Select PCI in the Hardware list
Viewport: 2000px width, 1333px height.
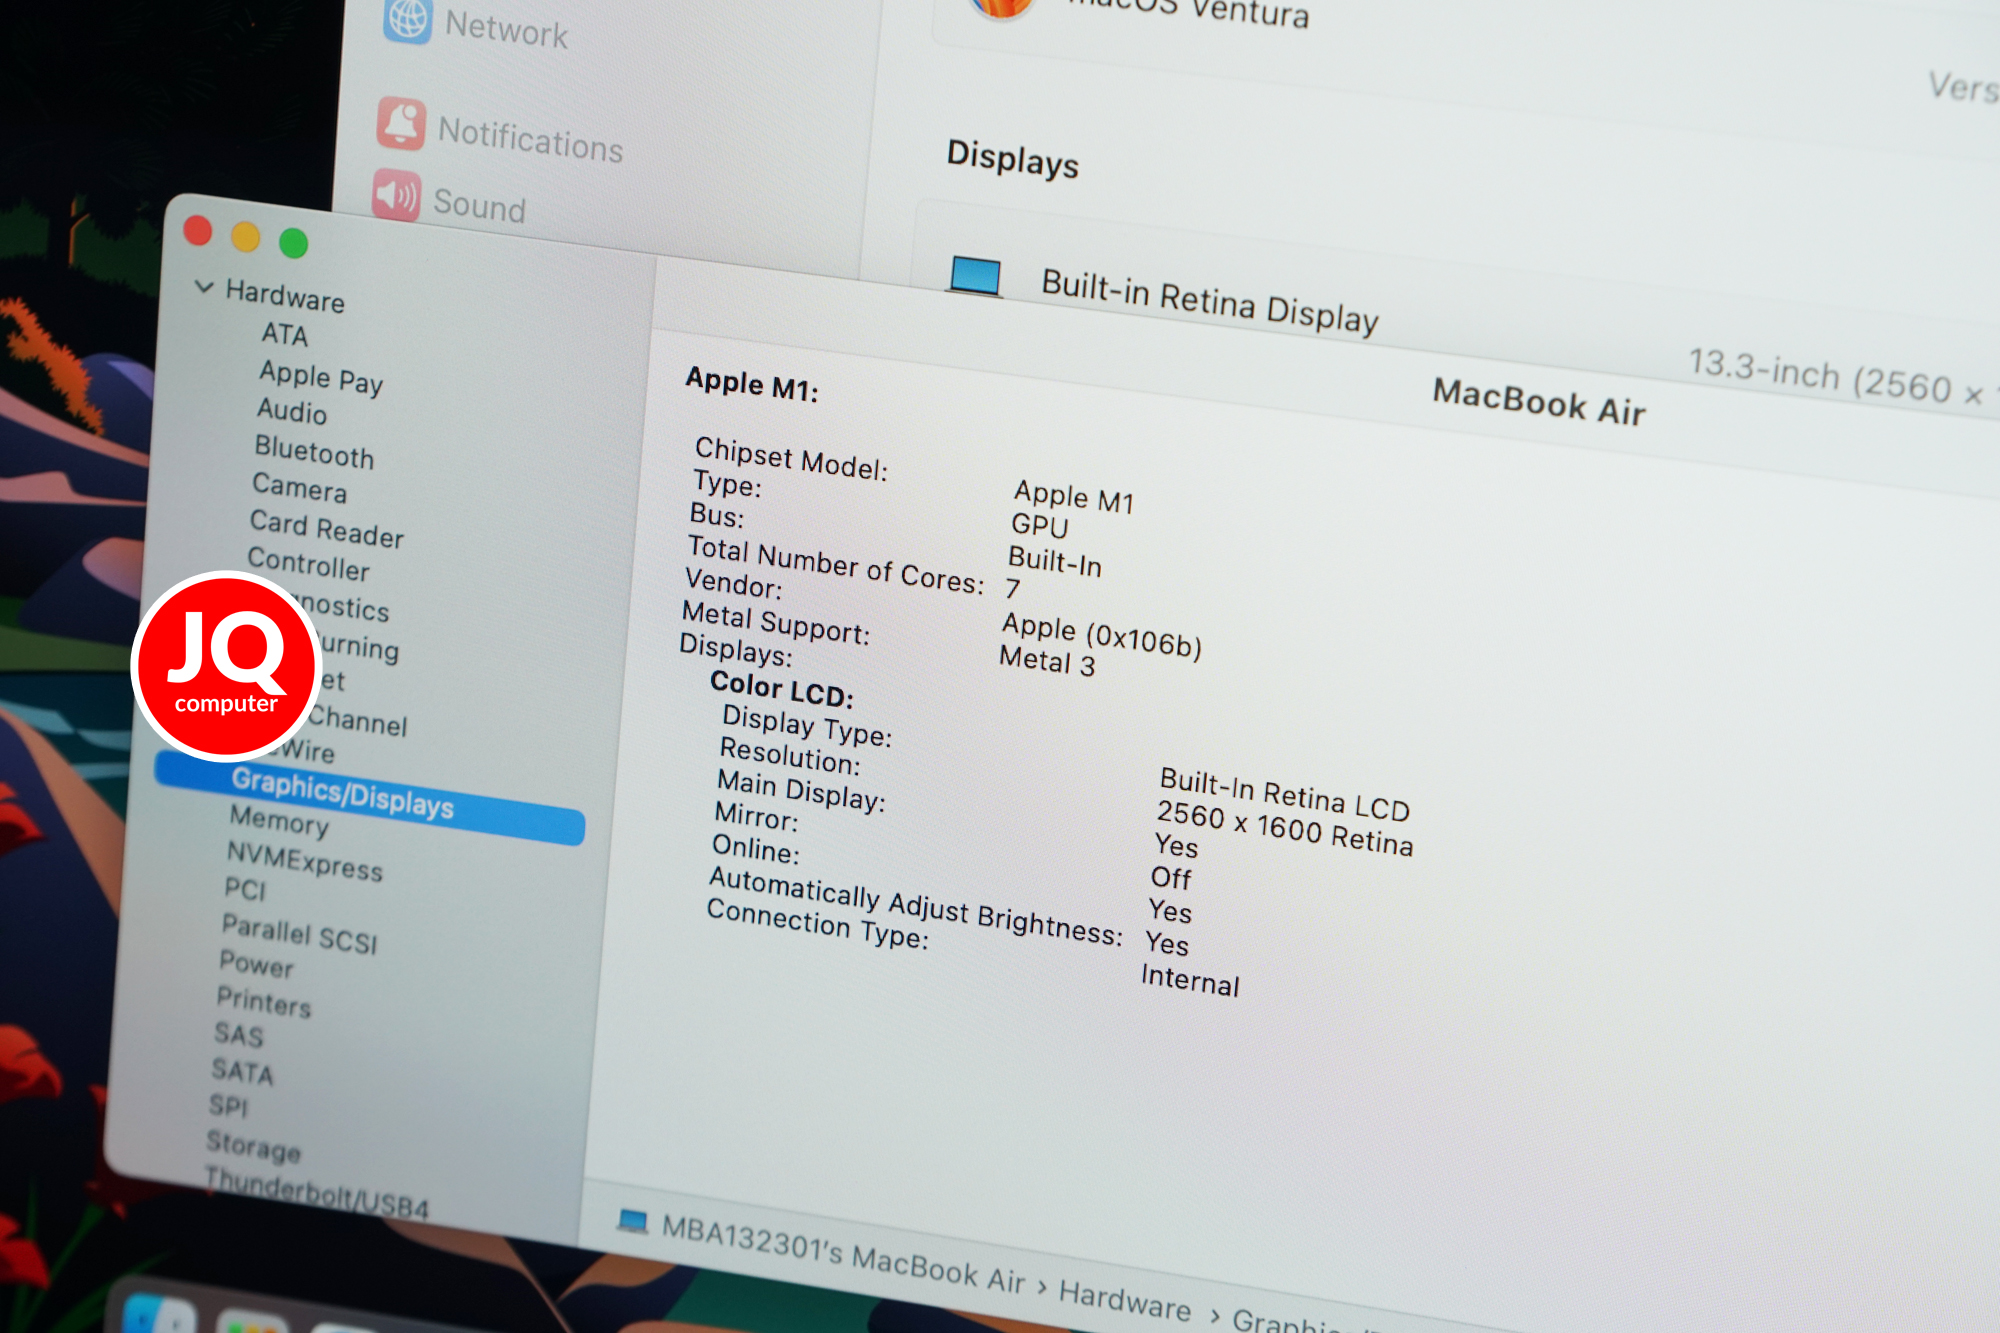245,889
